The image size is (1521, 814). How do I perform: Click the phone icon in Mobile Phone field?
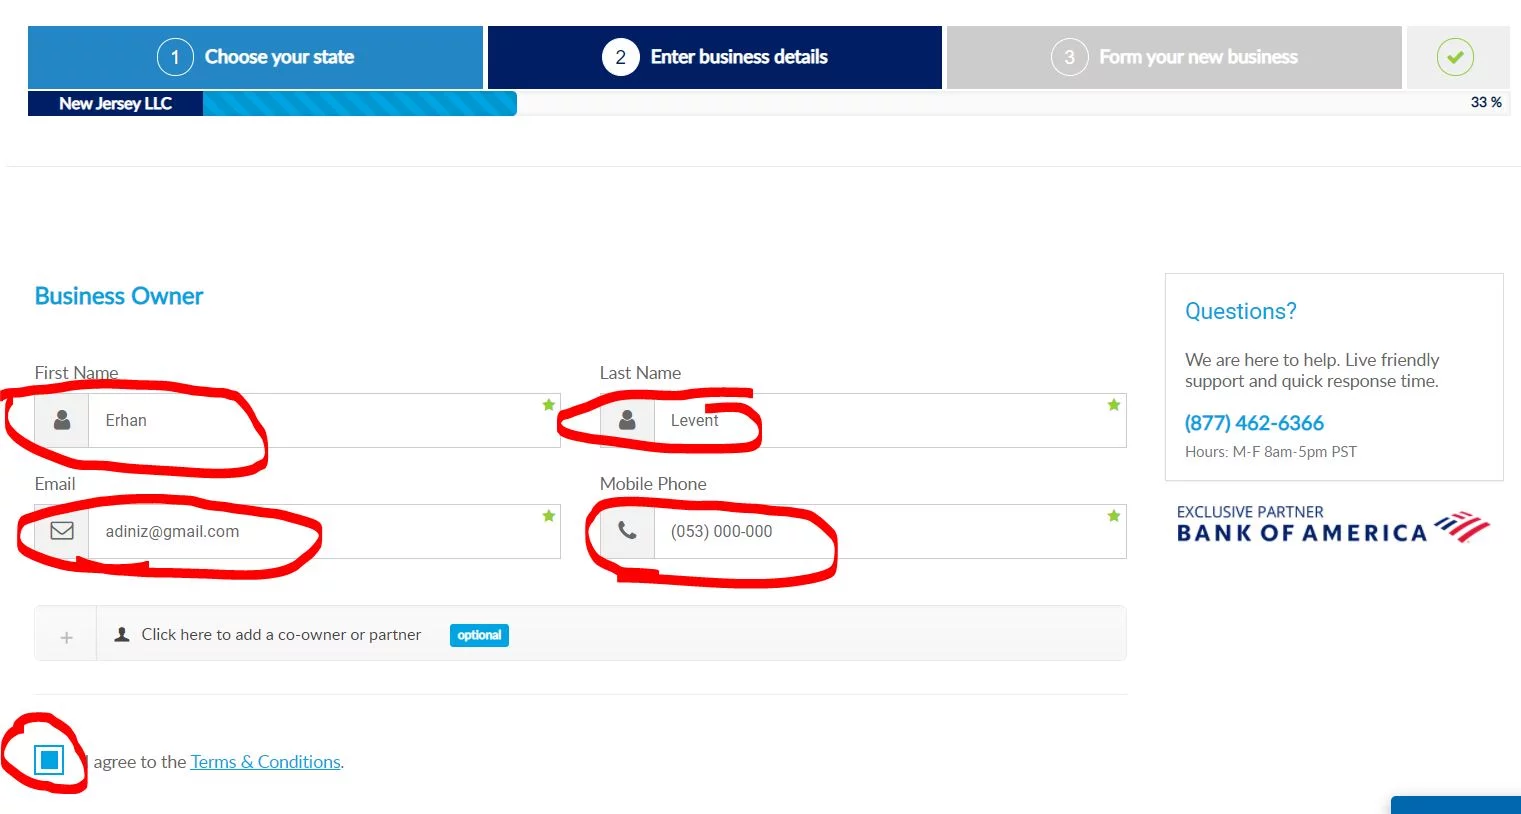coord(627,531)
